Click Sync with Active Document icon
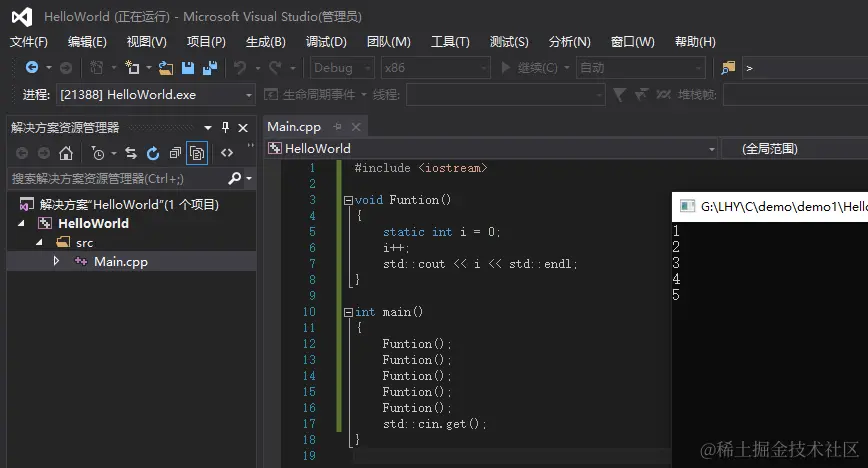This screenshot has height=468, width=868. click(x=131, y=153)
